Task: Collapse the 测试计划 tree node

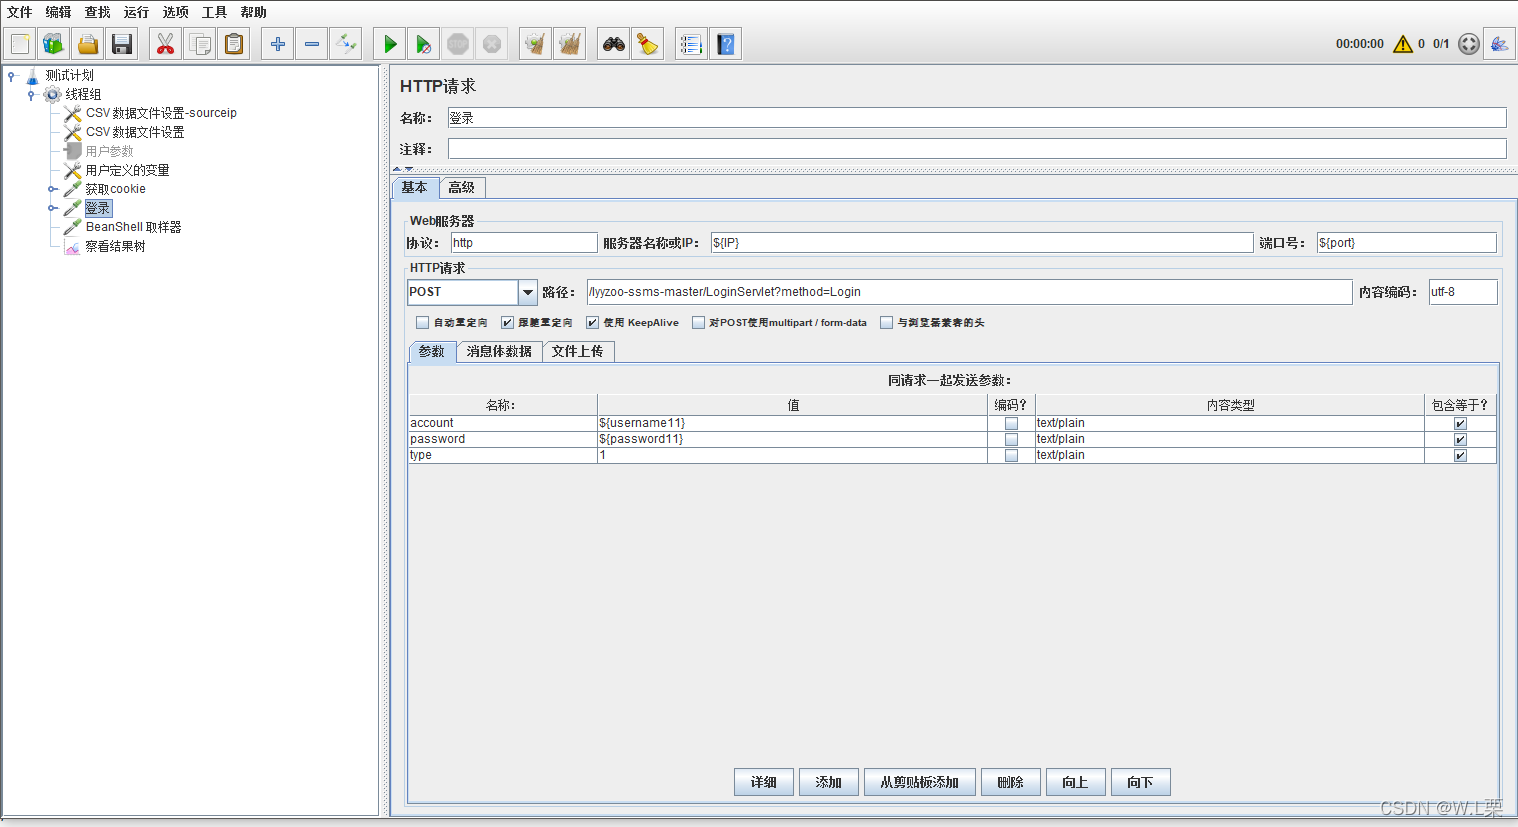Action: (11, 76)
